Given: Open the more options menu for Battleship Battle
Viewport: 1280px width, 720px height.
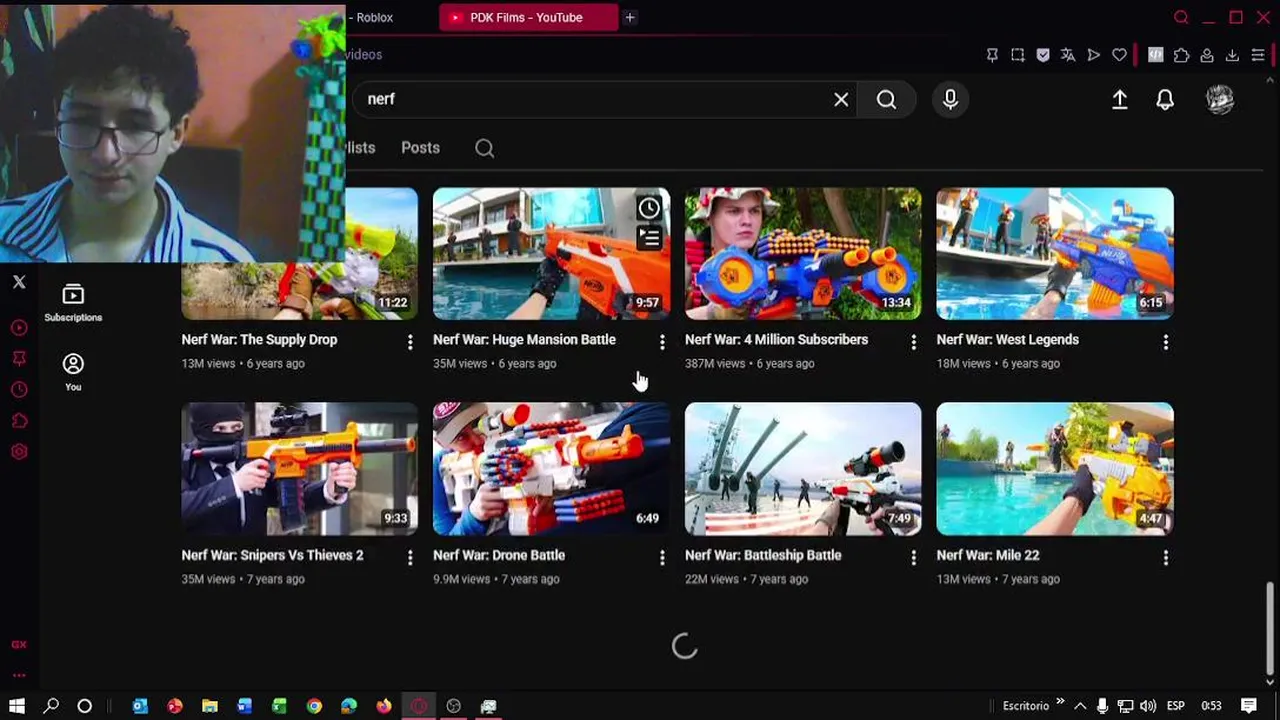Looking at the screenshot, I should pos(913,558).
